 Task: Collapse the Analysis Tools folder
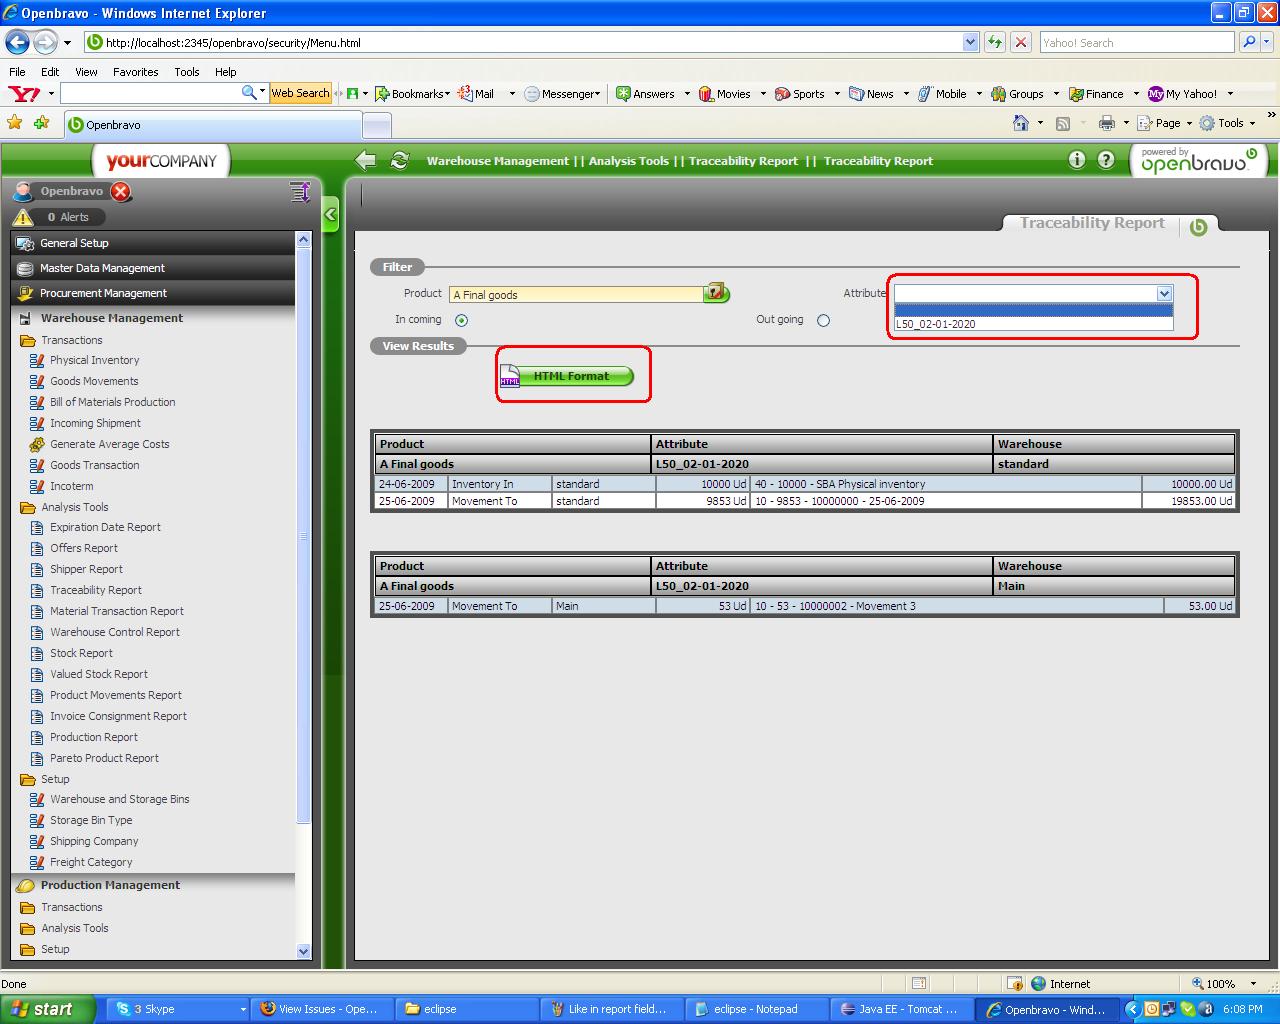click(x=74, y=507)
